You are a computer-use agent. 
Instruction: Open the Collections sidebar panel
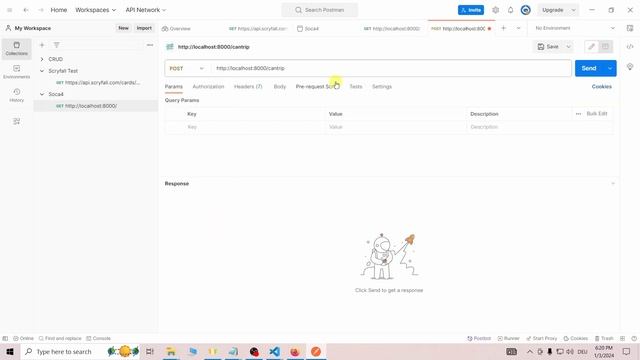(x=16, y=48)
